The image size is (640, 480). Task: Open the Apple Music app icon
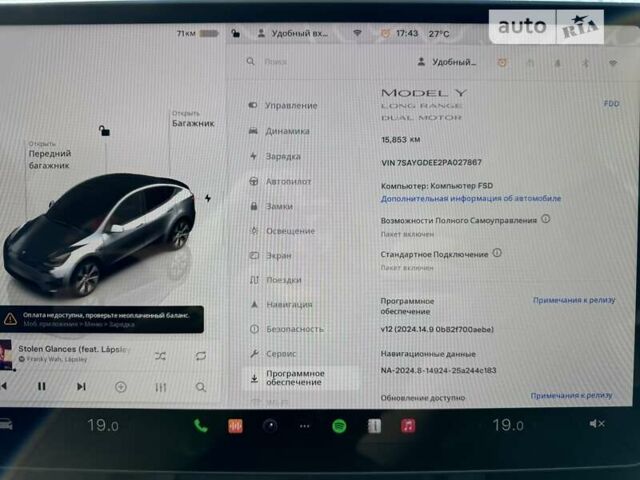coord(408,426)
